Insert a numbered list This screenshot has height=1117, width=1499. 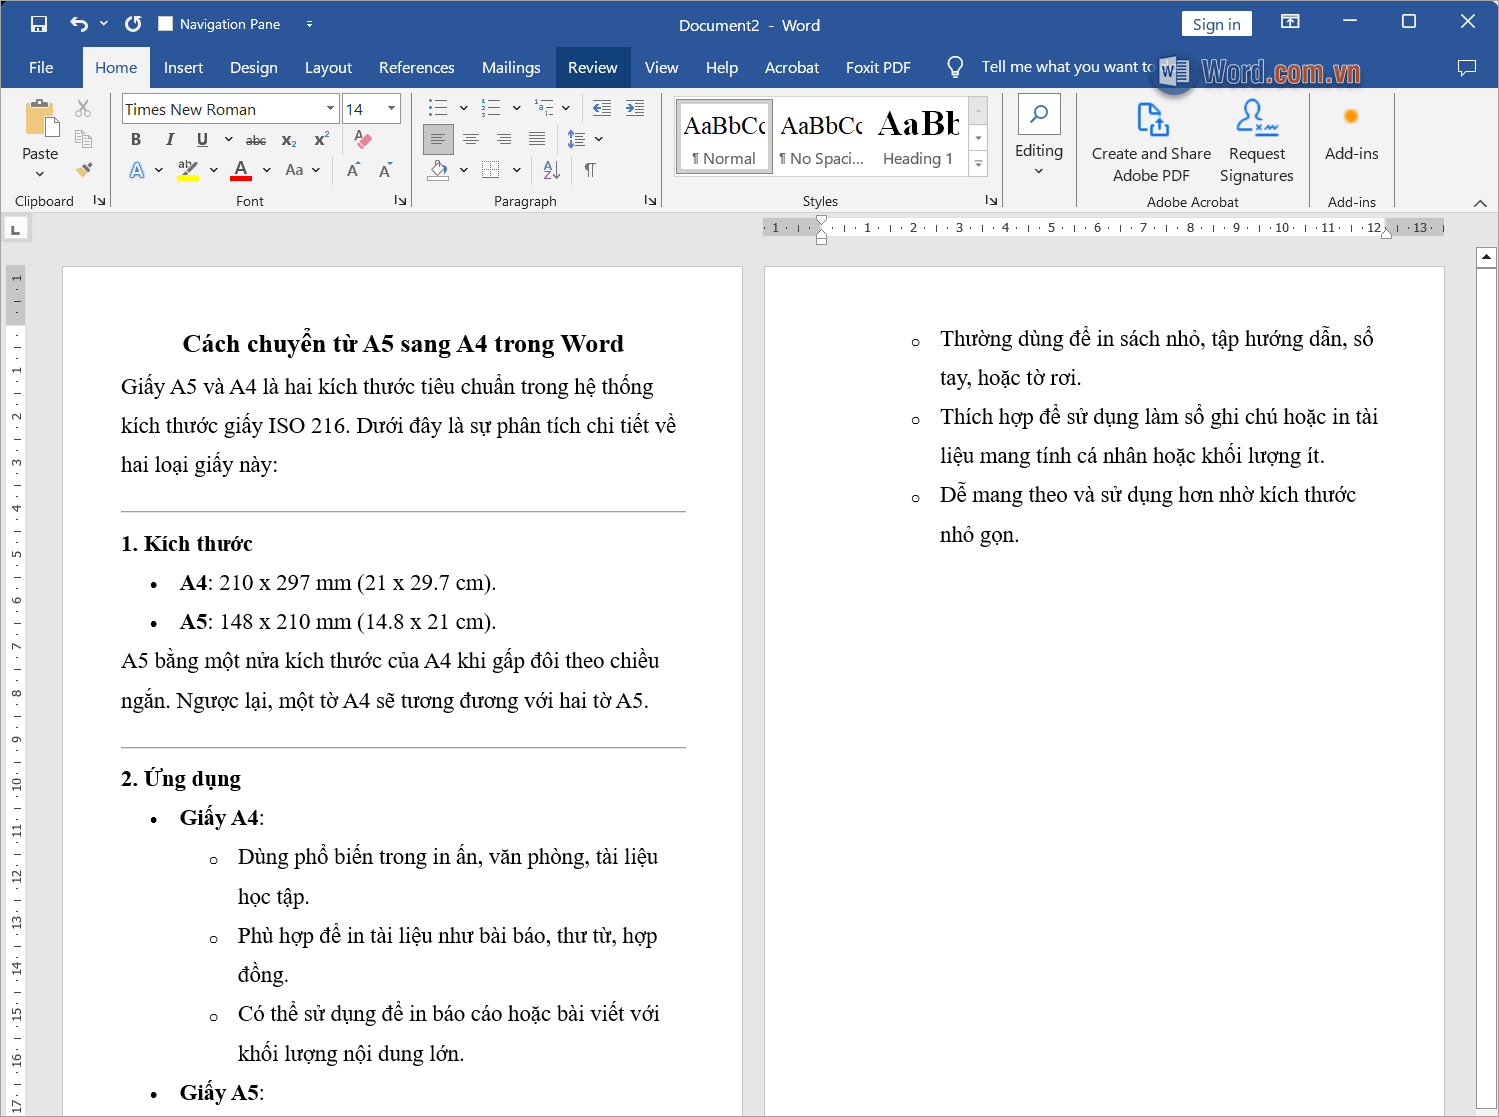pos(491,108)
